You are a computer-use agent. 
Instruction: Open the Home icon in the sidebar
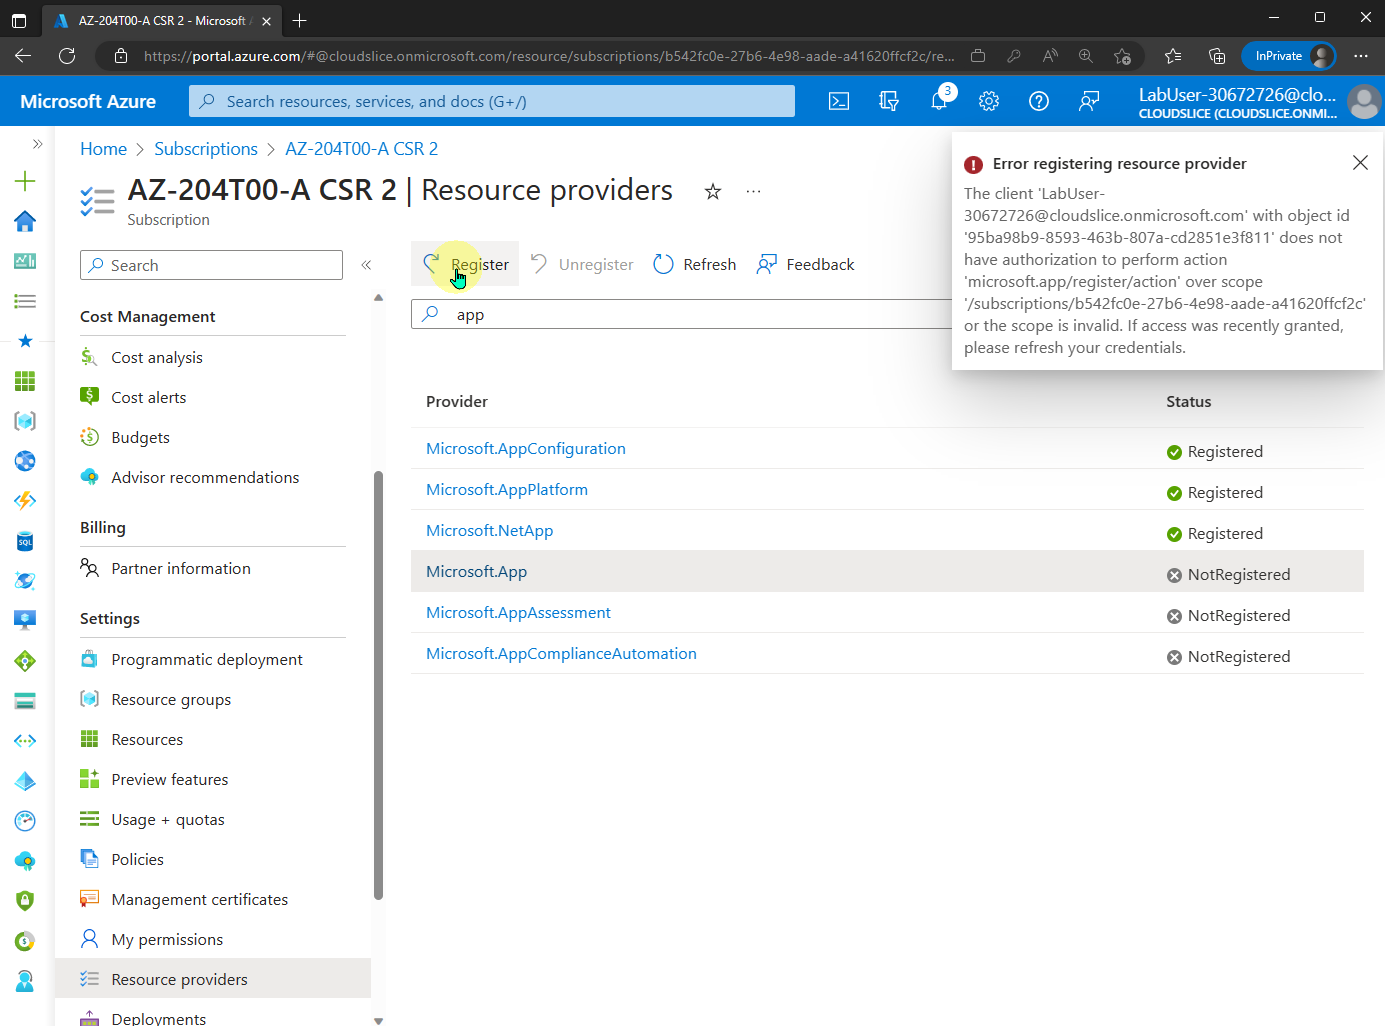[26, 221]
